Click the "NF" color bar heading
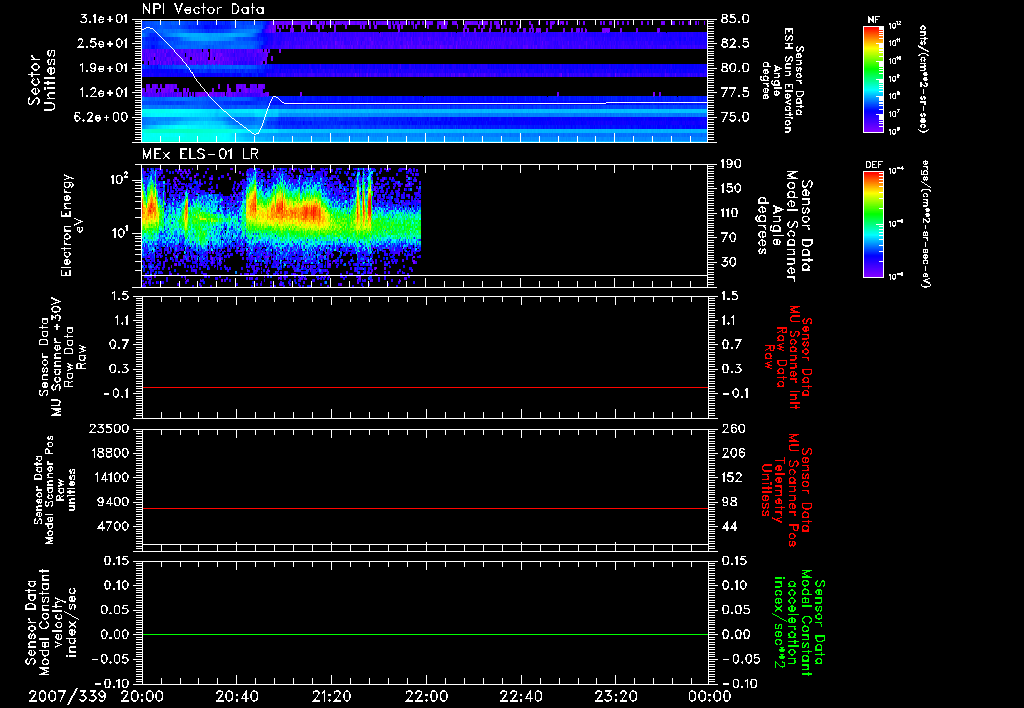This screenshot has width=1024, height=708. point(873,20)
